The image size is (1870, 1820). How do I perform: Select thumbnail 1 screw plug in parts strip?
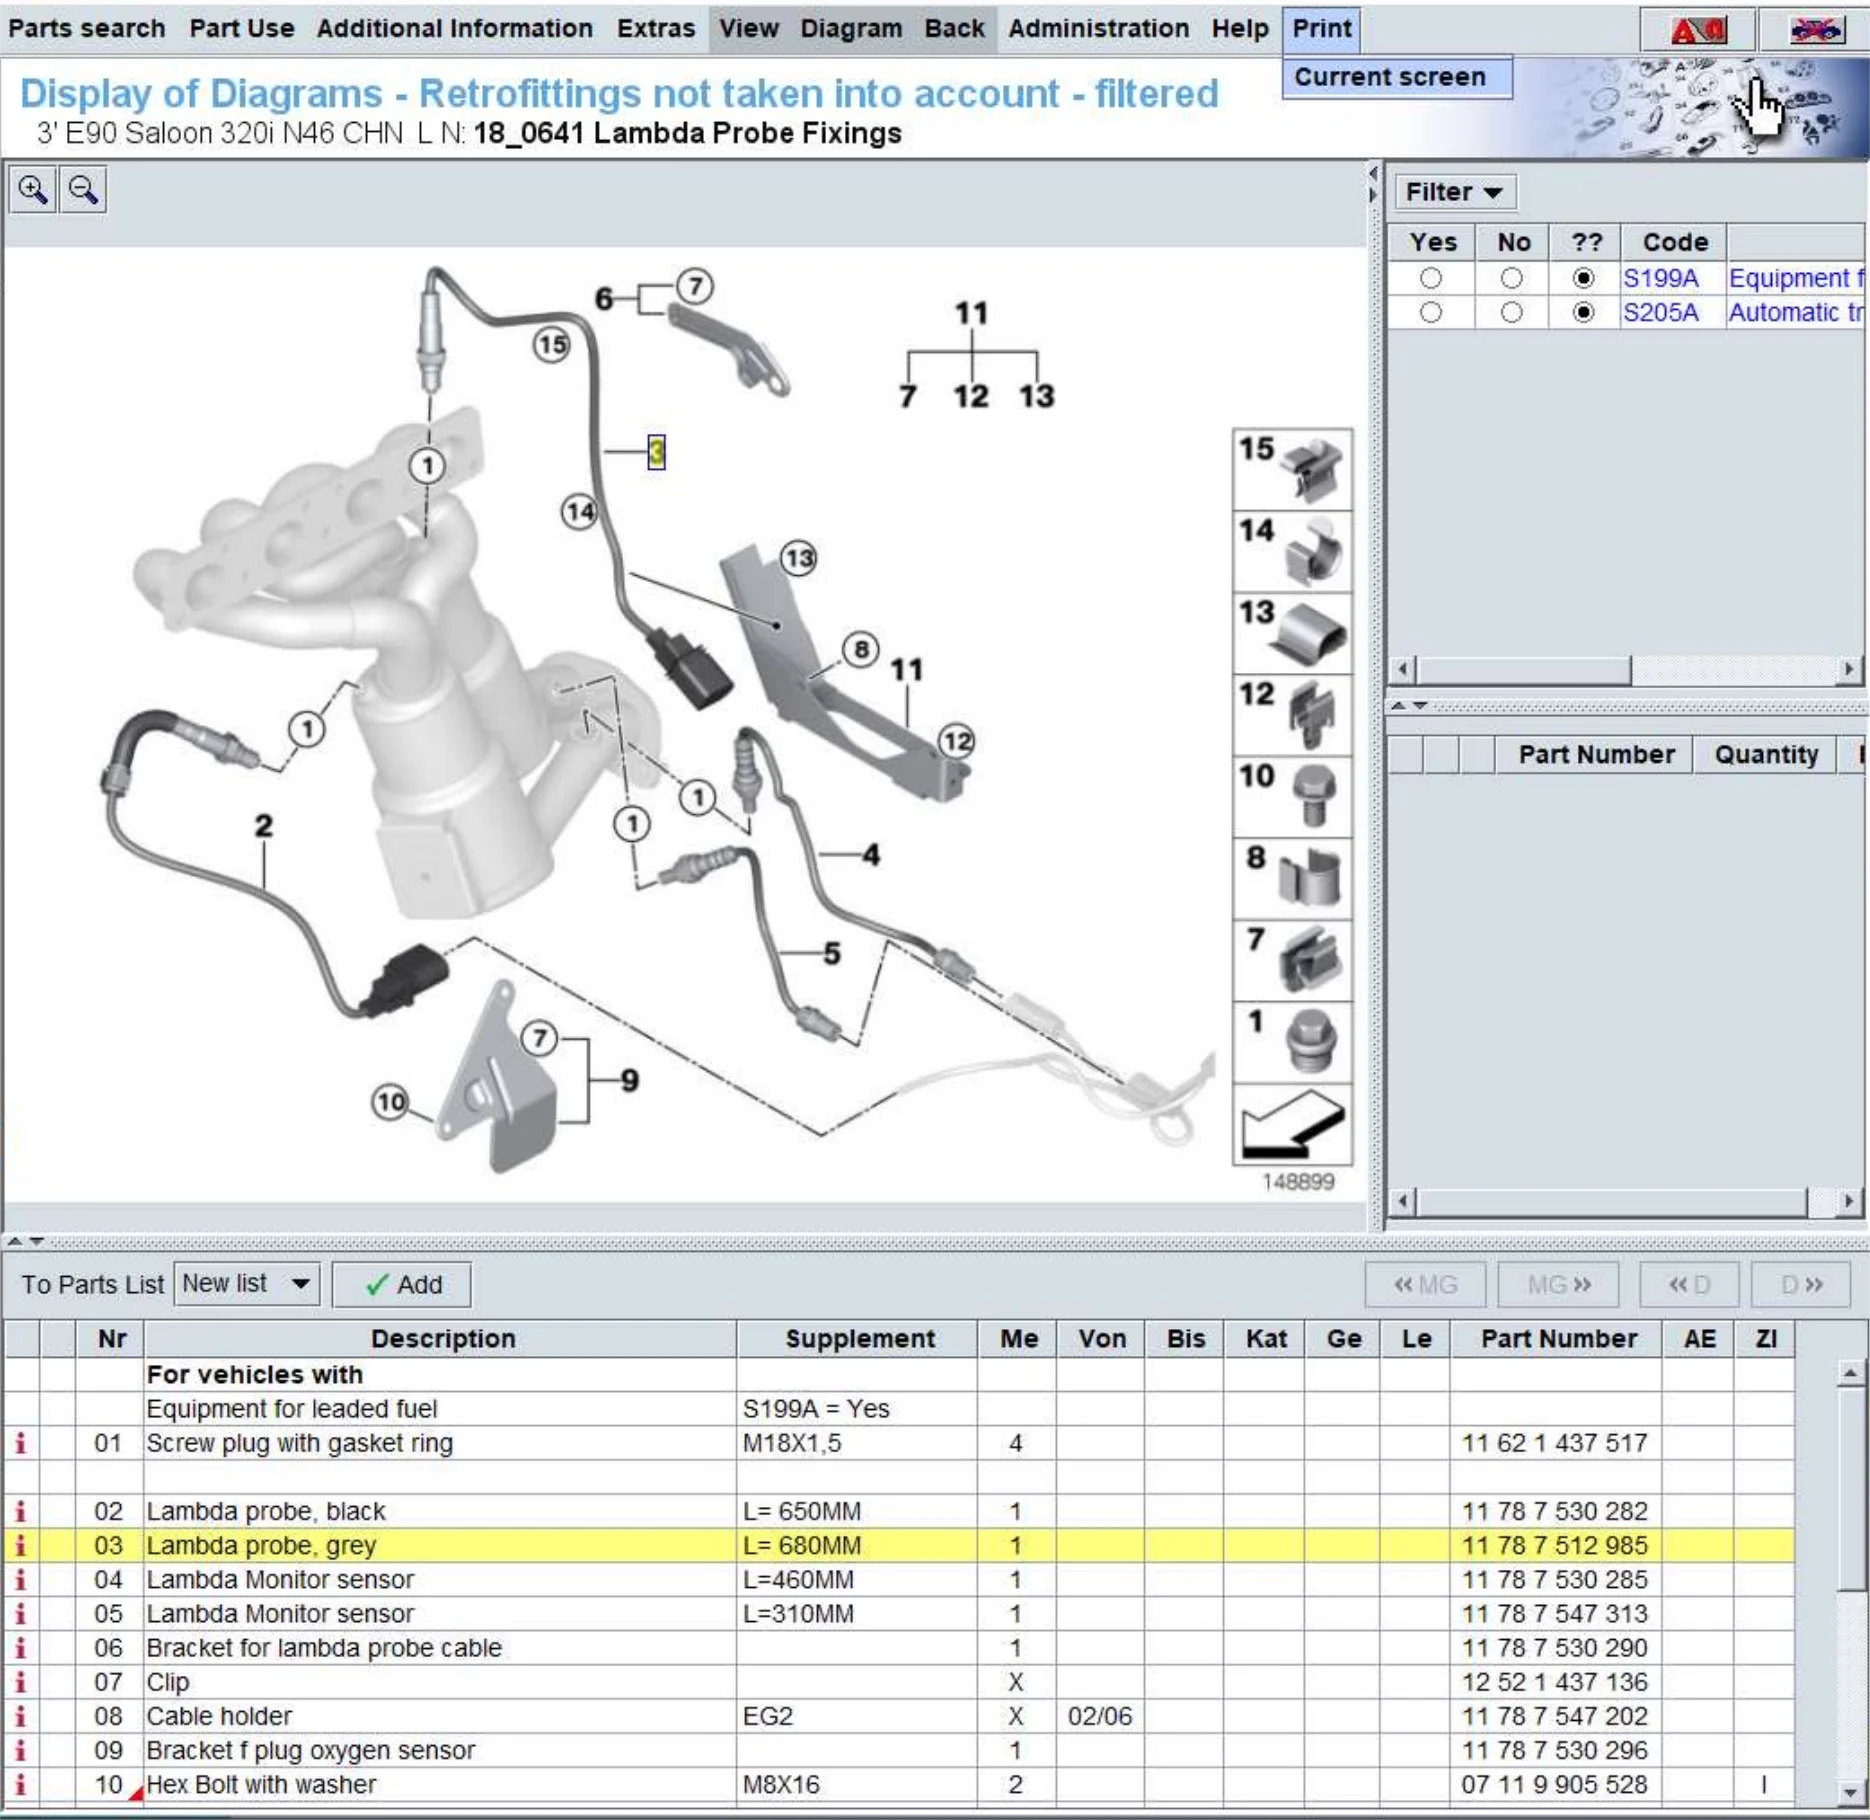click(1292, 1044)
